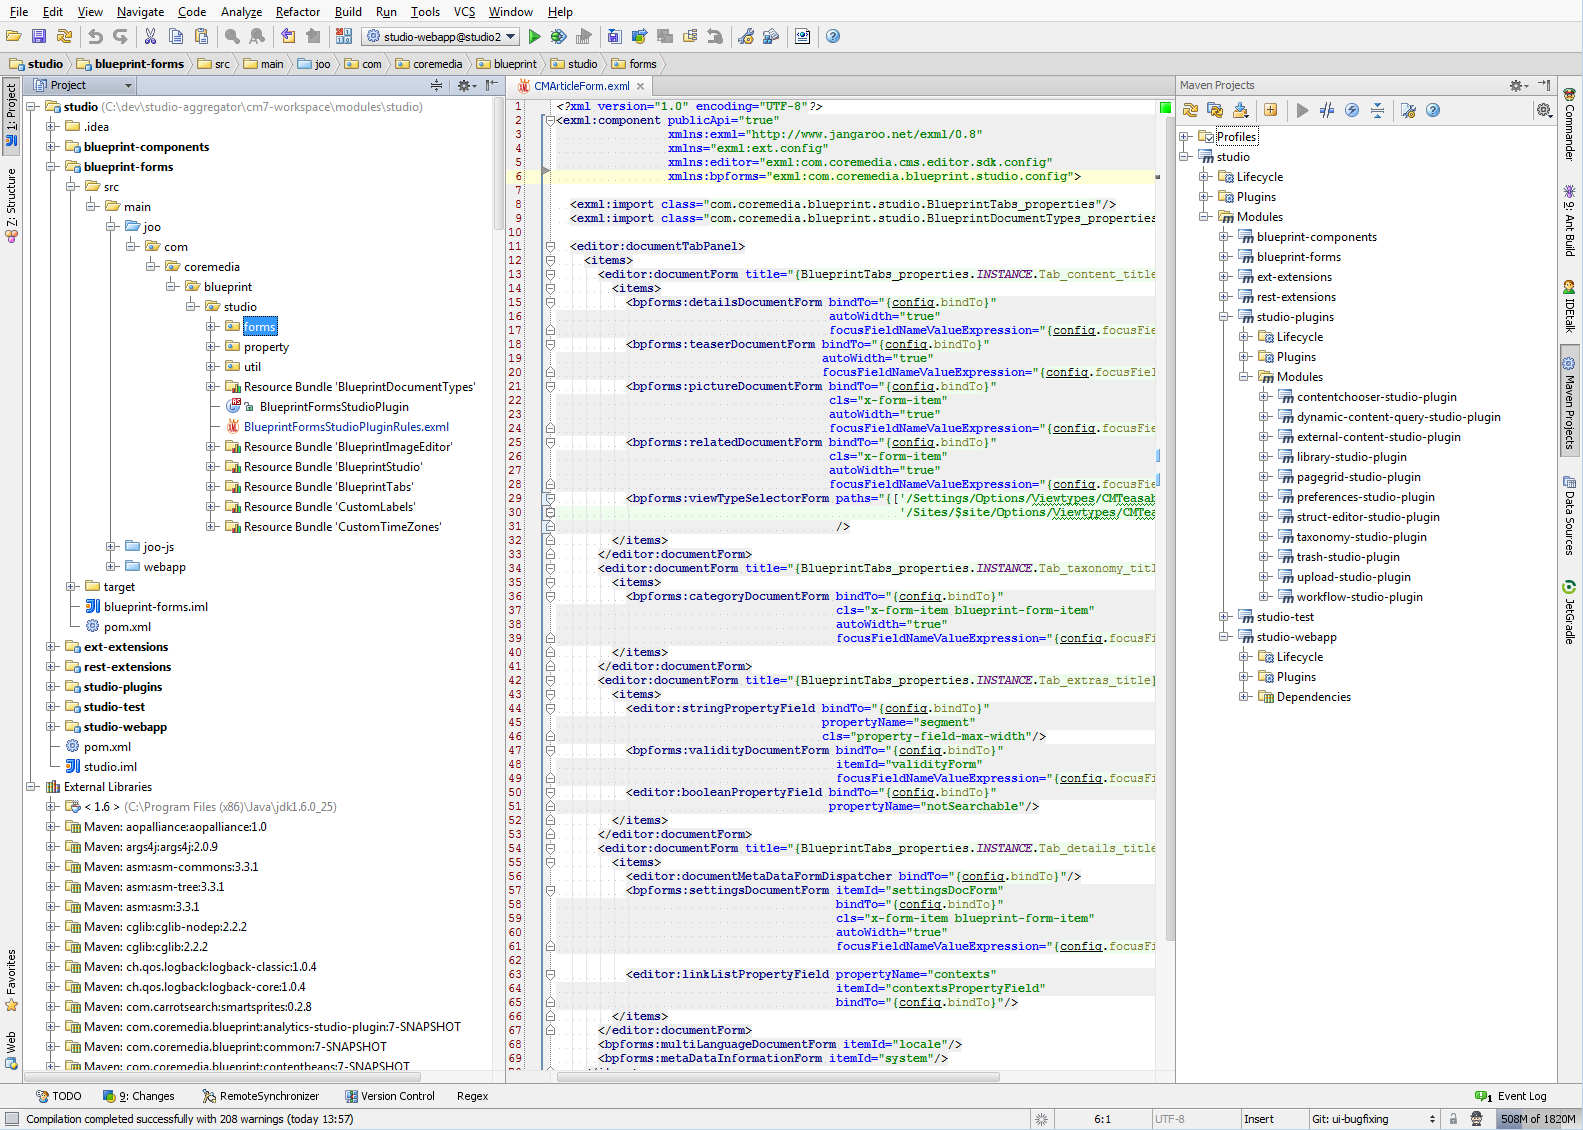Select the CMArticleForm.exml editor tab
This screenshot has height=1130, width=1583.
pos(581,86)
